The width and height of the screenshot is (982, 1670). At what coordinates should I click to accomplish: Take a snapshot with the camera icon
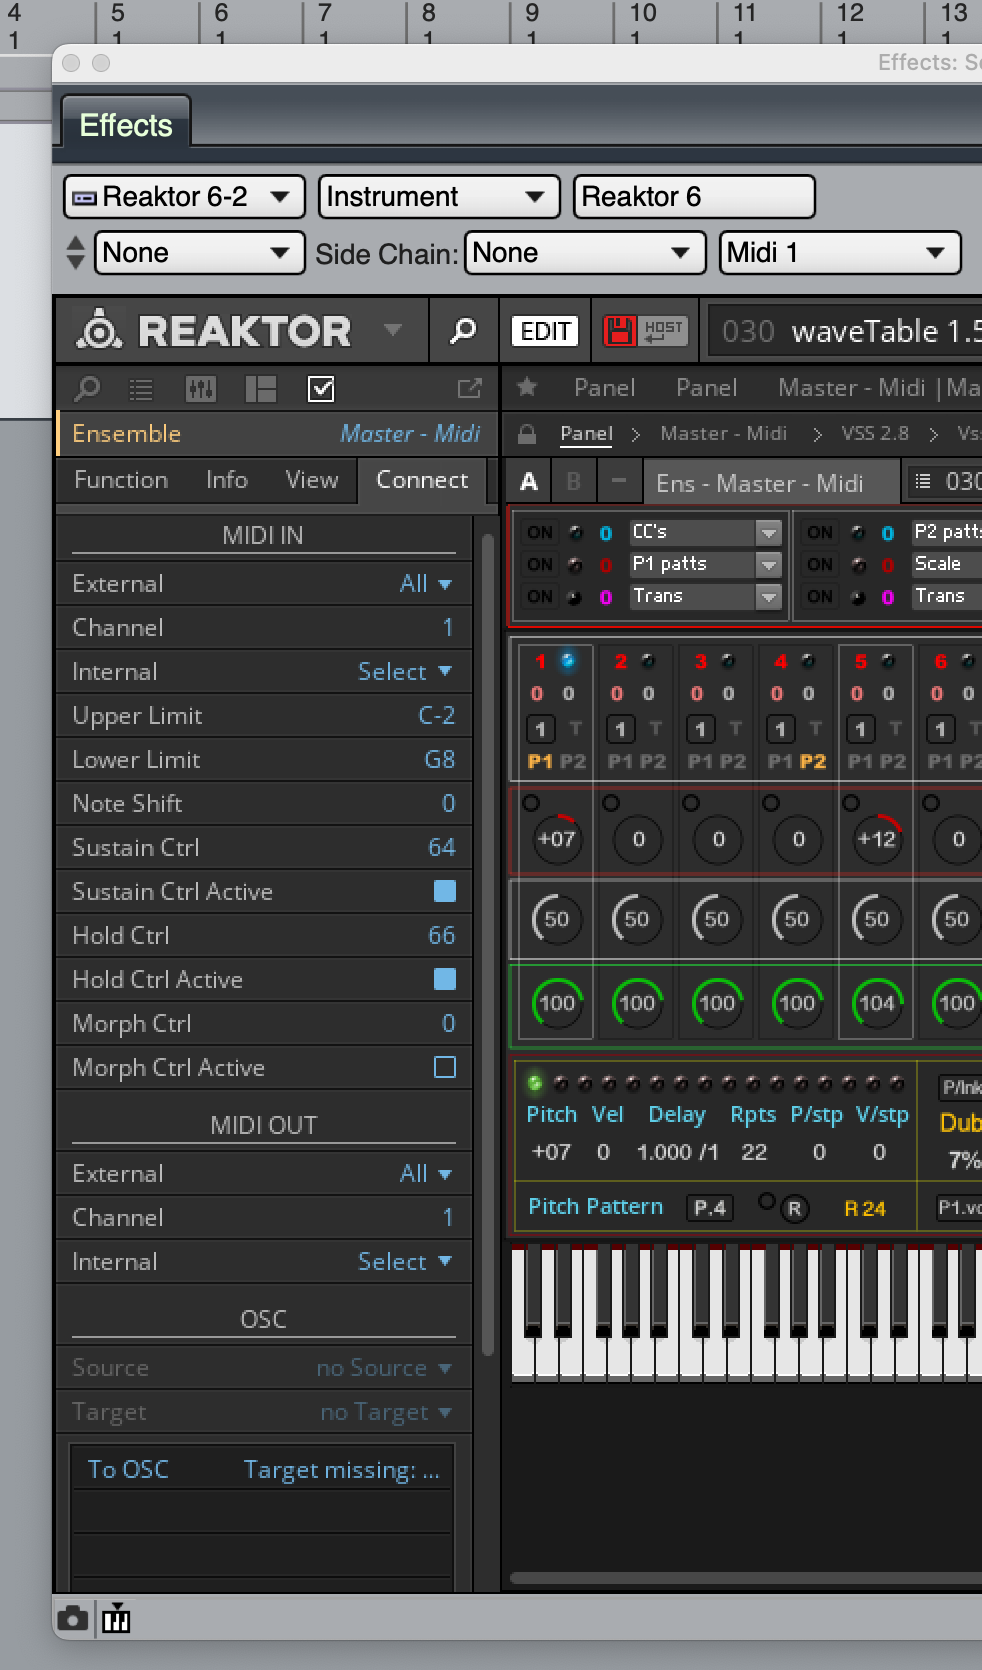(x=72, y=1618)
